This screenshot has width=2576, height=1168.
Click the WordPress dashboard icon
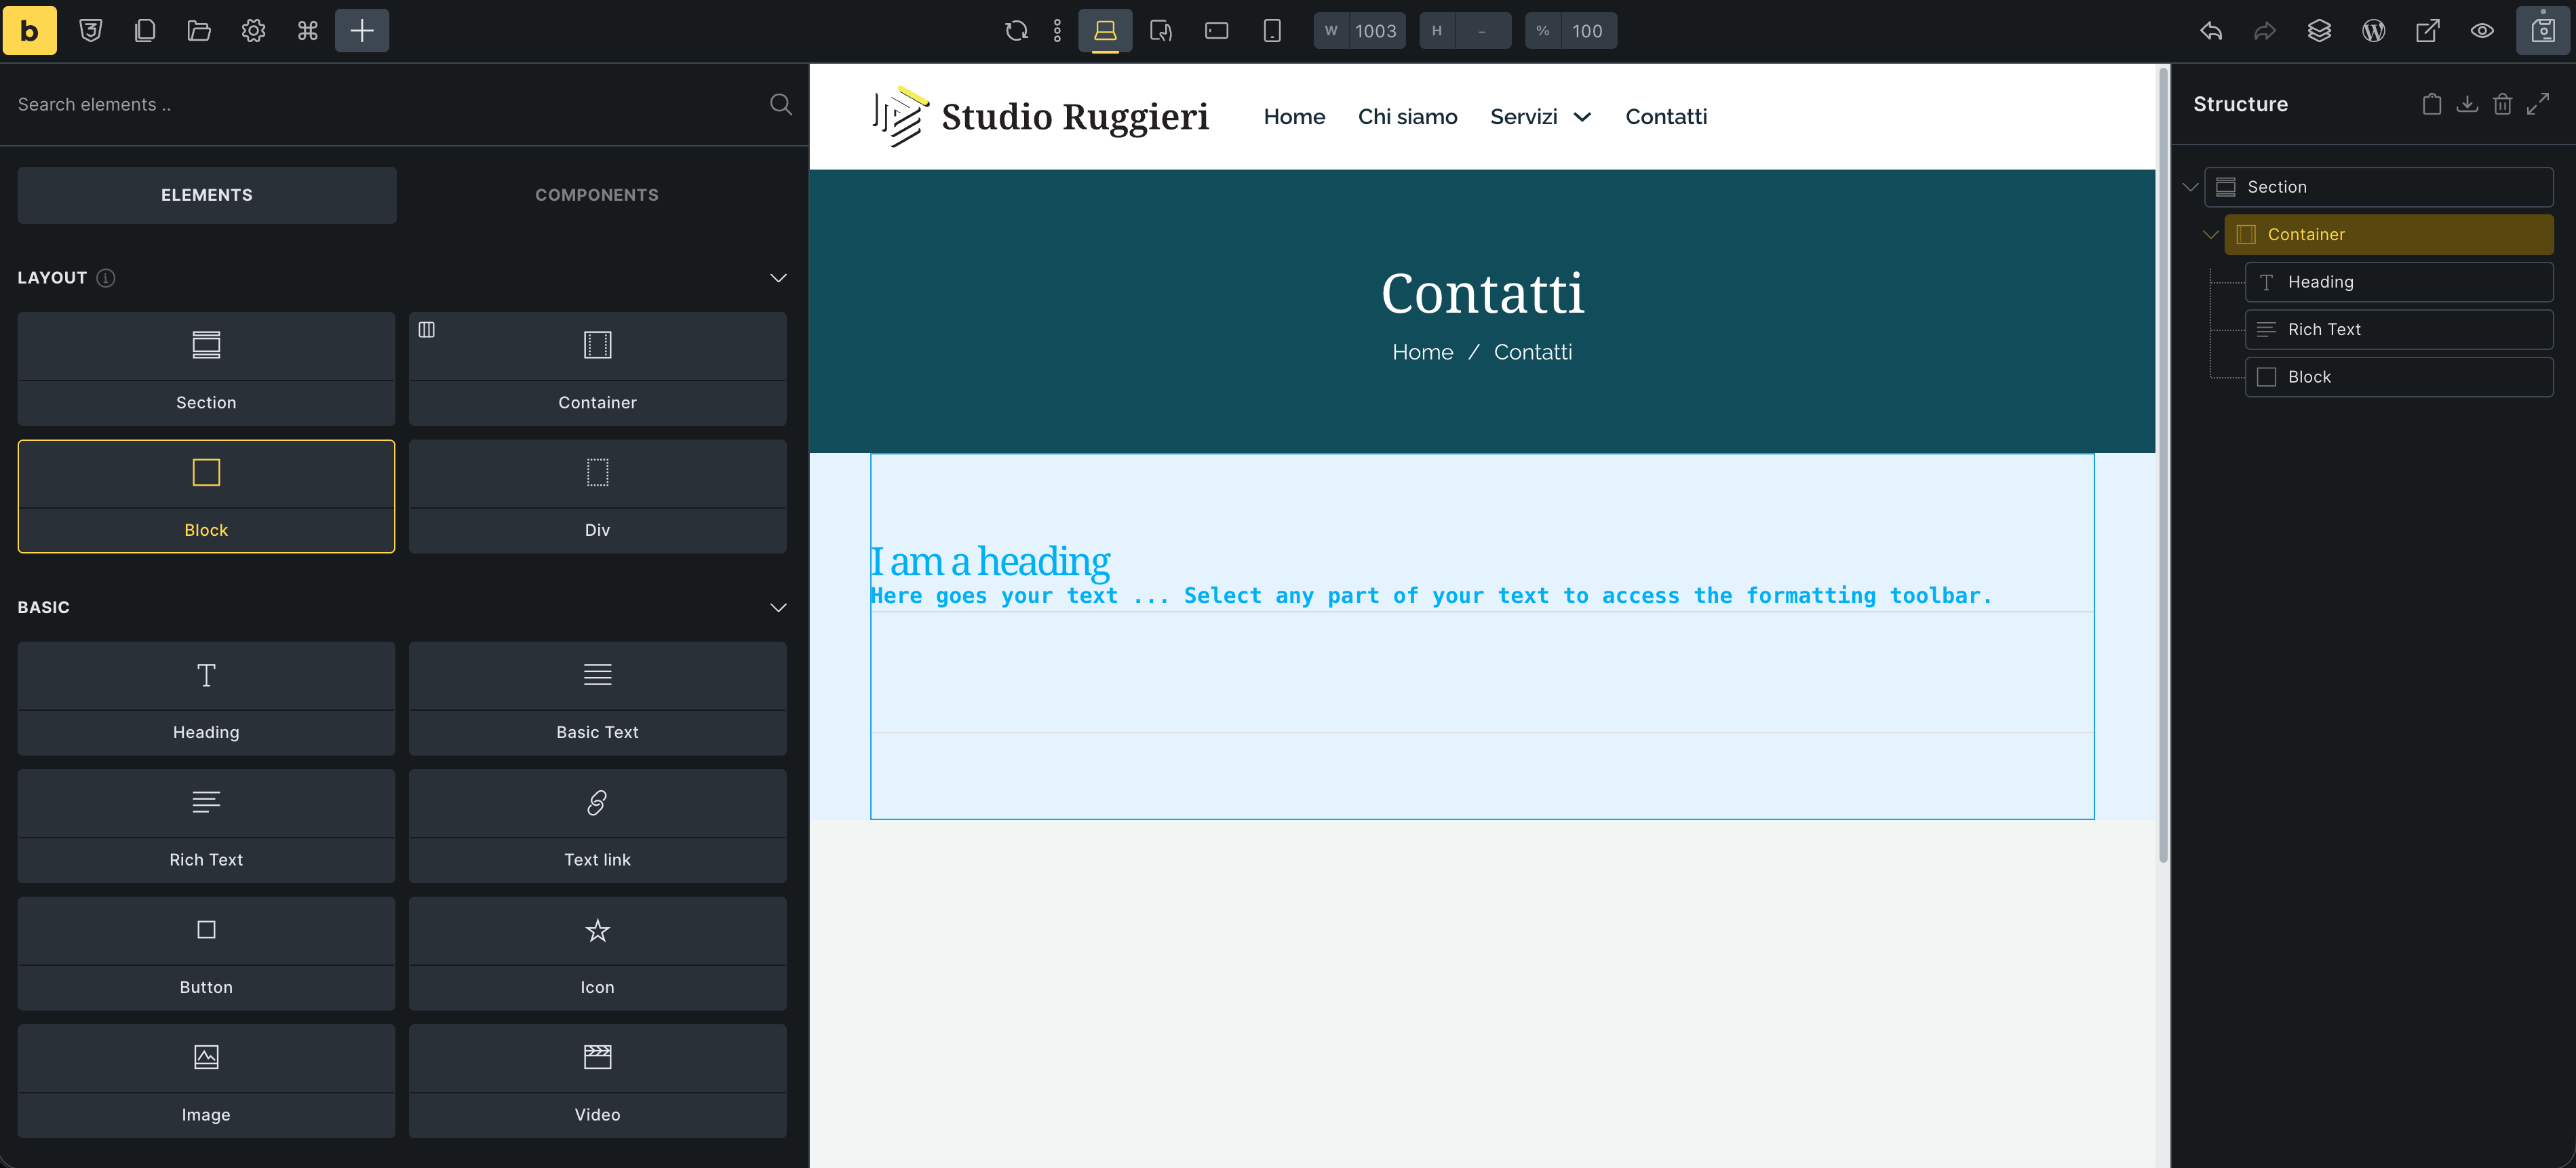(x=2373, y=30)
